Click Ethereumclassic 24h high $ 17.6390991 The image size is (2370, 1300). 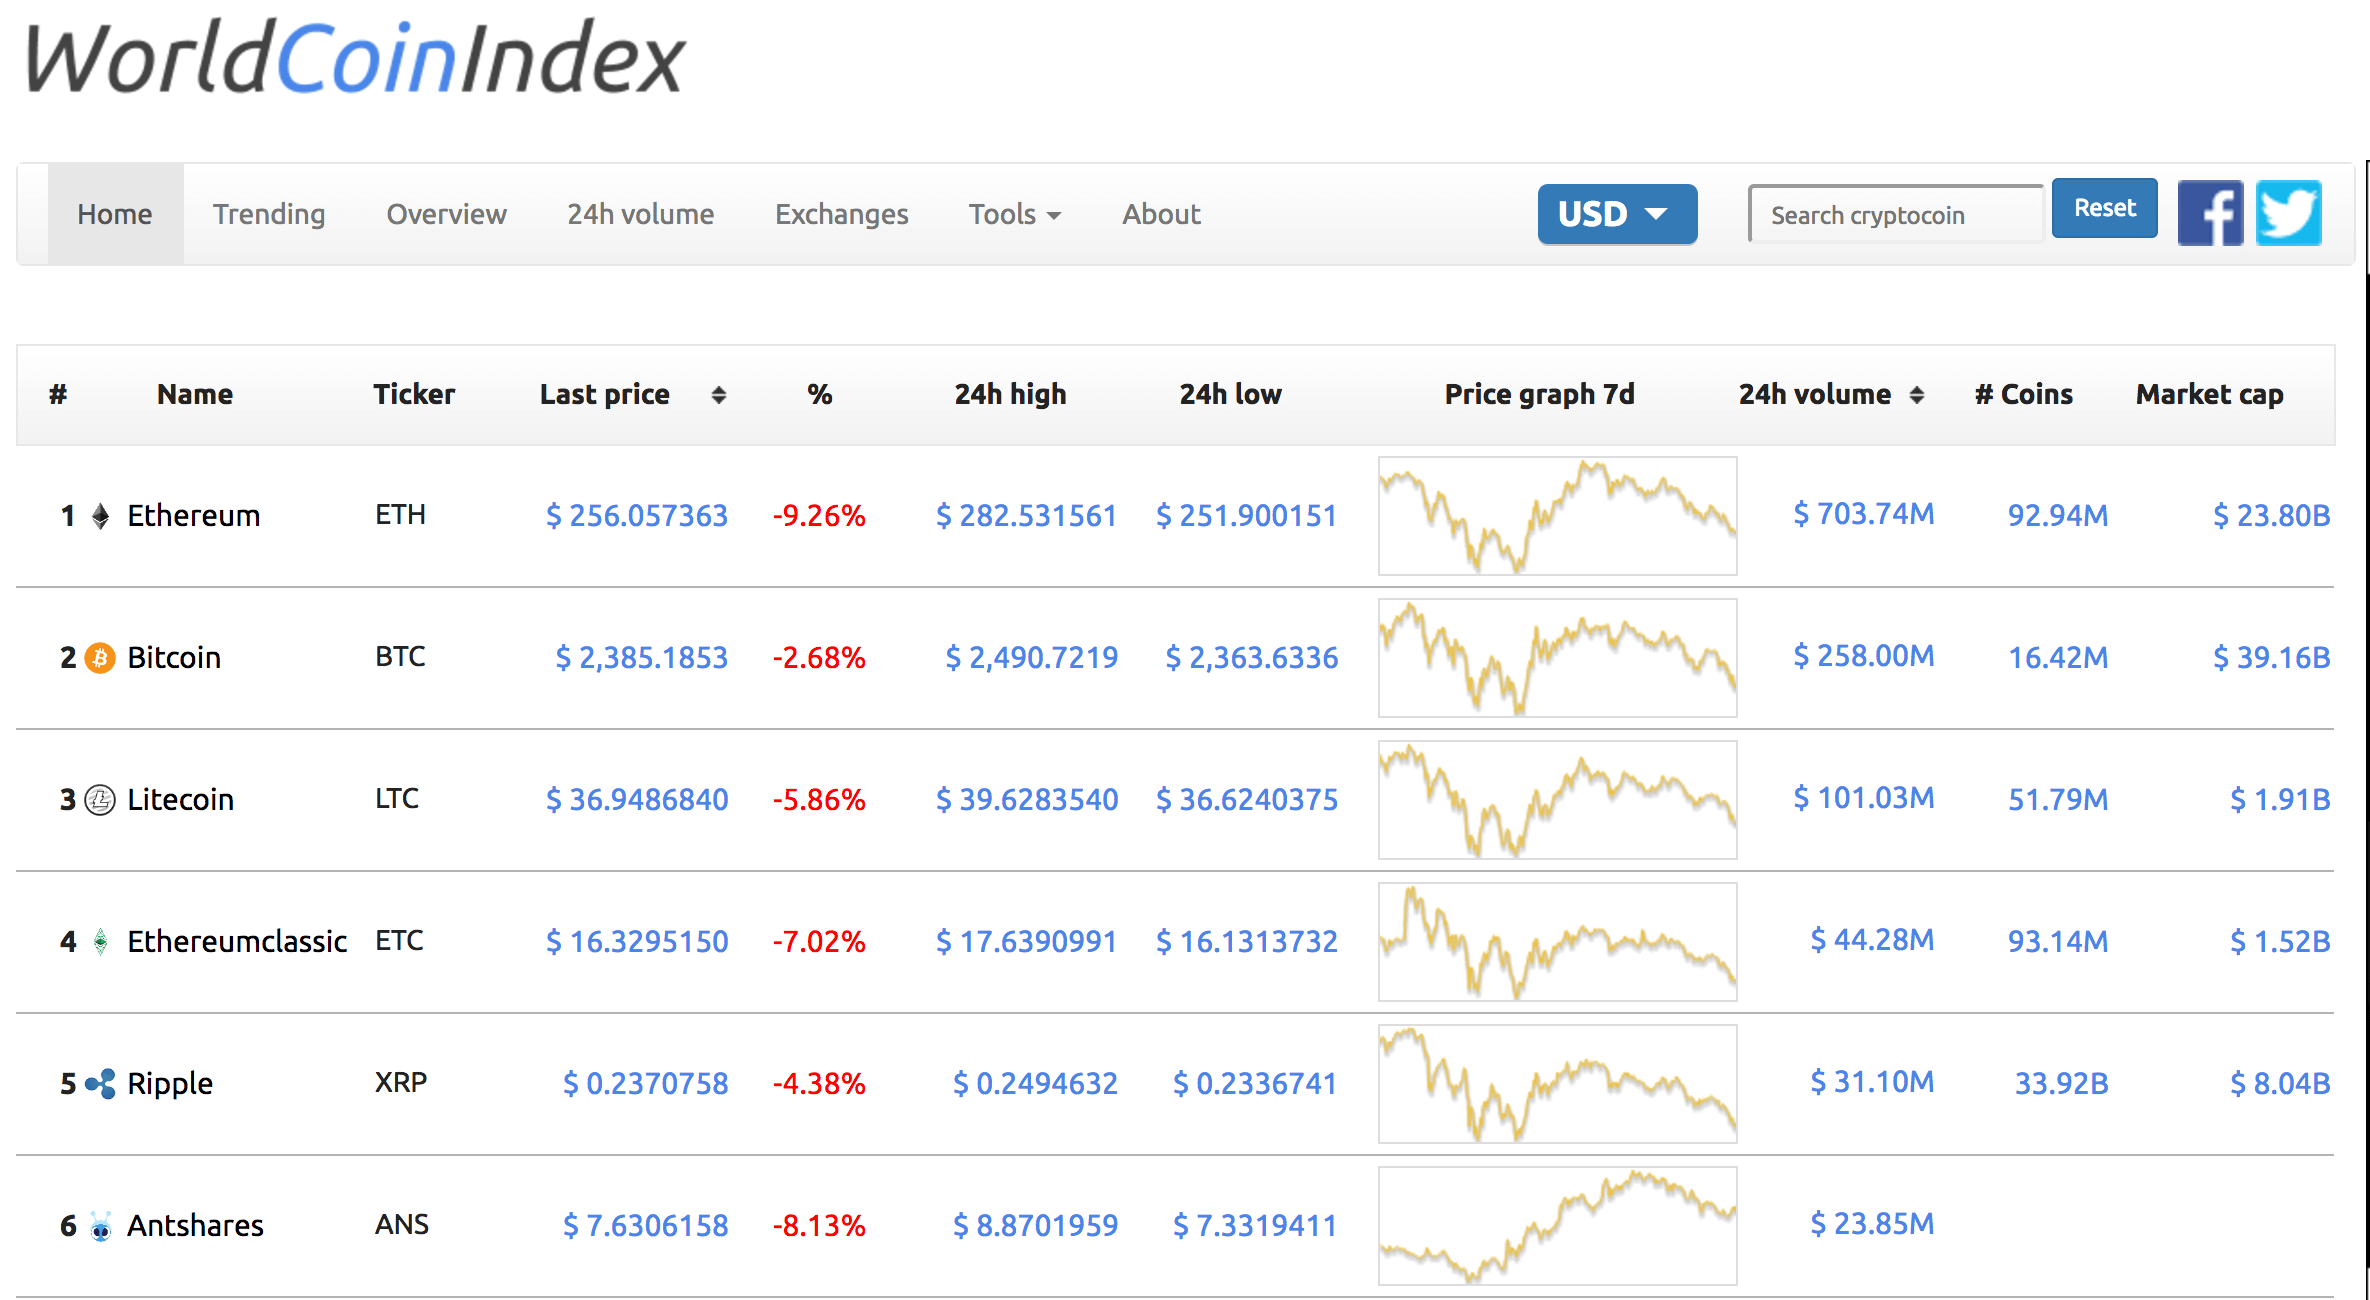coord(1027,942)
